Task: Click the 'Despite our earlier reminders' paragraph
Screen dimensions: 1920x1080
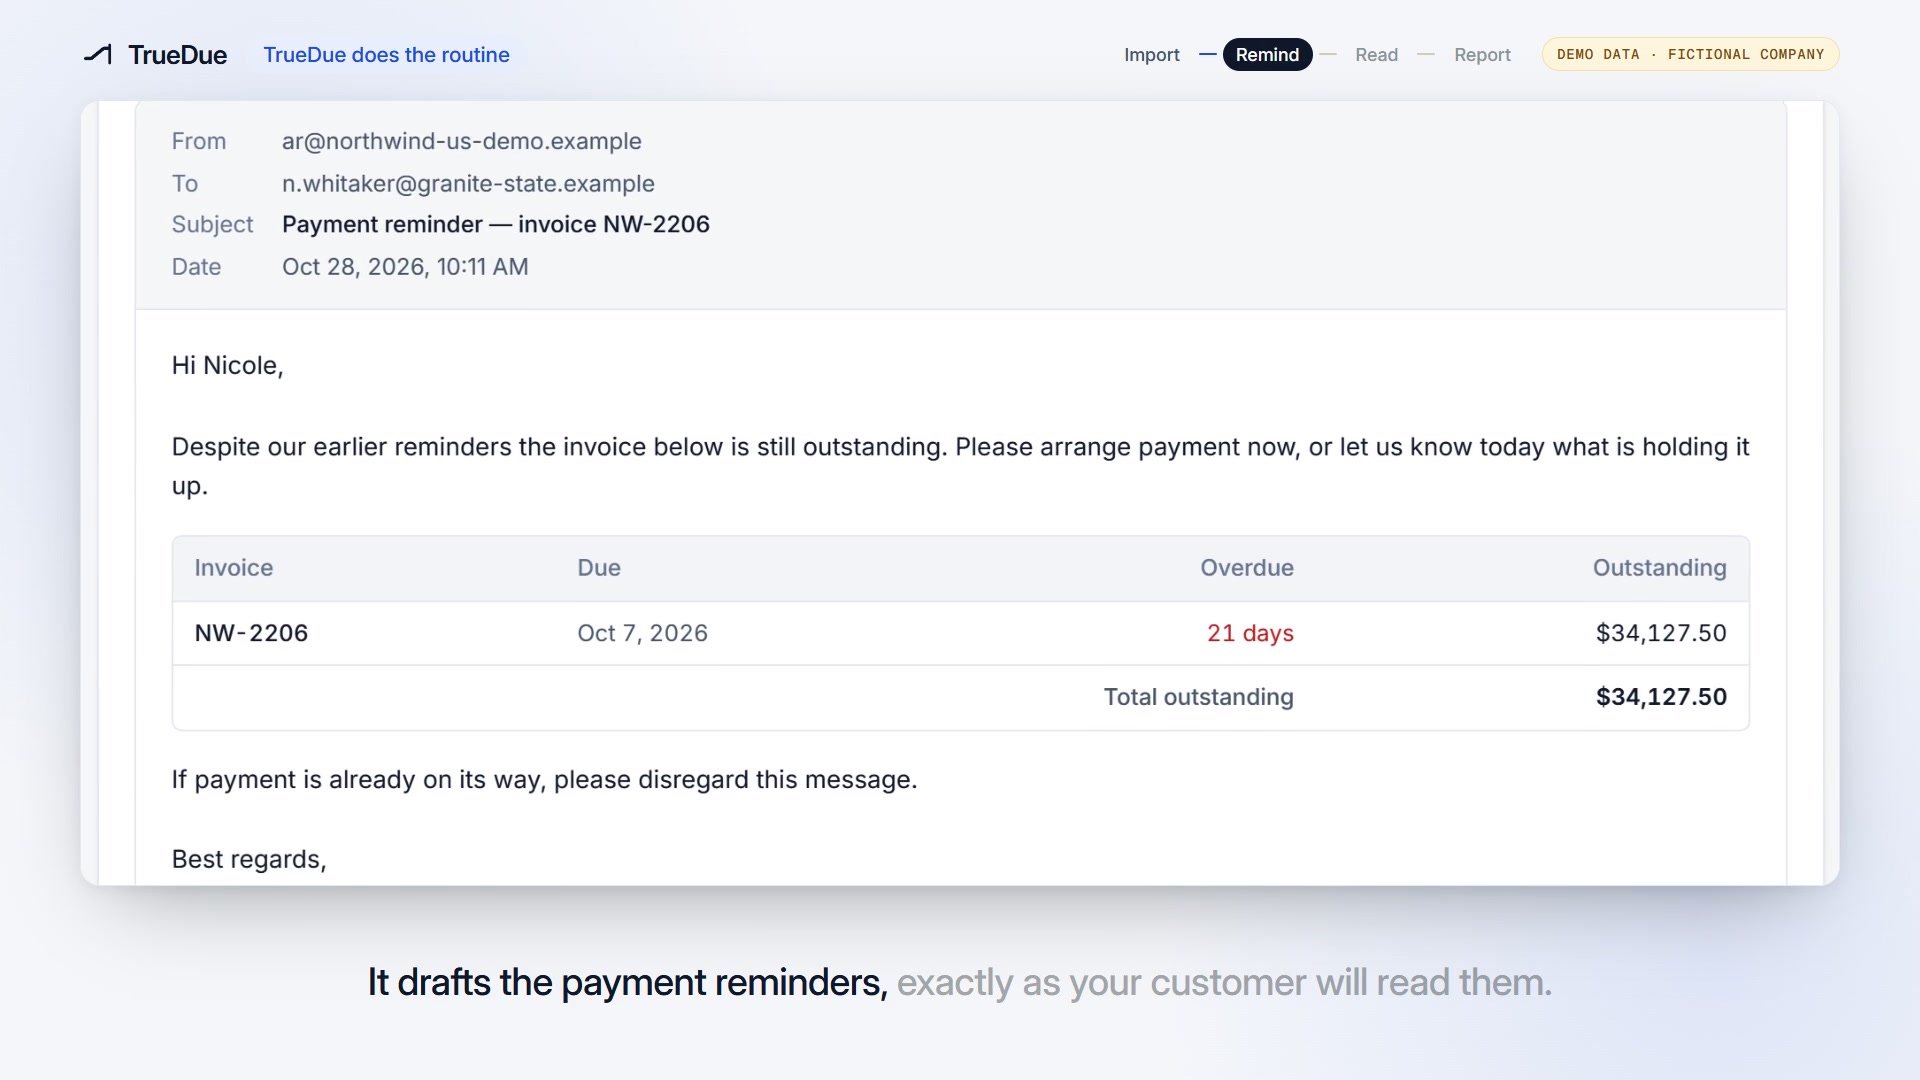Action: tap(960, 466)
